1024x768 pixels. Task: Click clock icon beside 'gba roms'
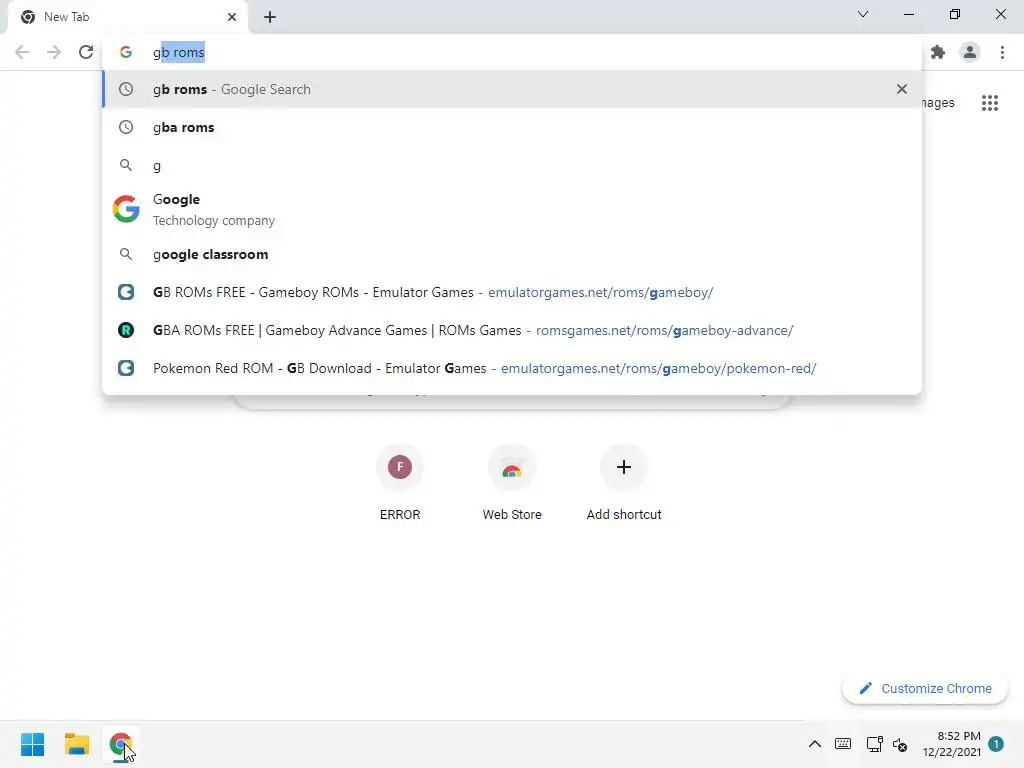point(126,127)
